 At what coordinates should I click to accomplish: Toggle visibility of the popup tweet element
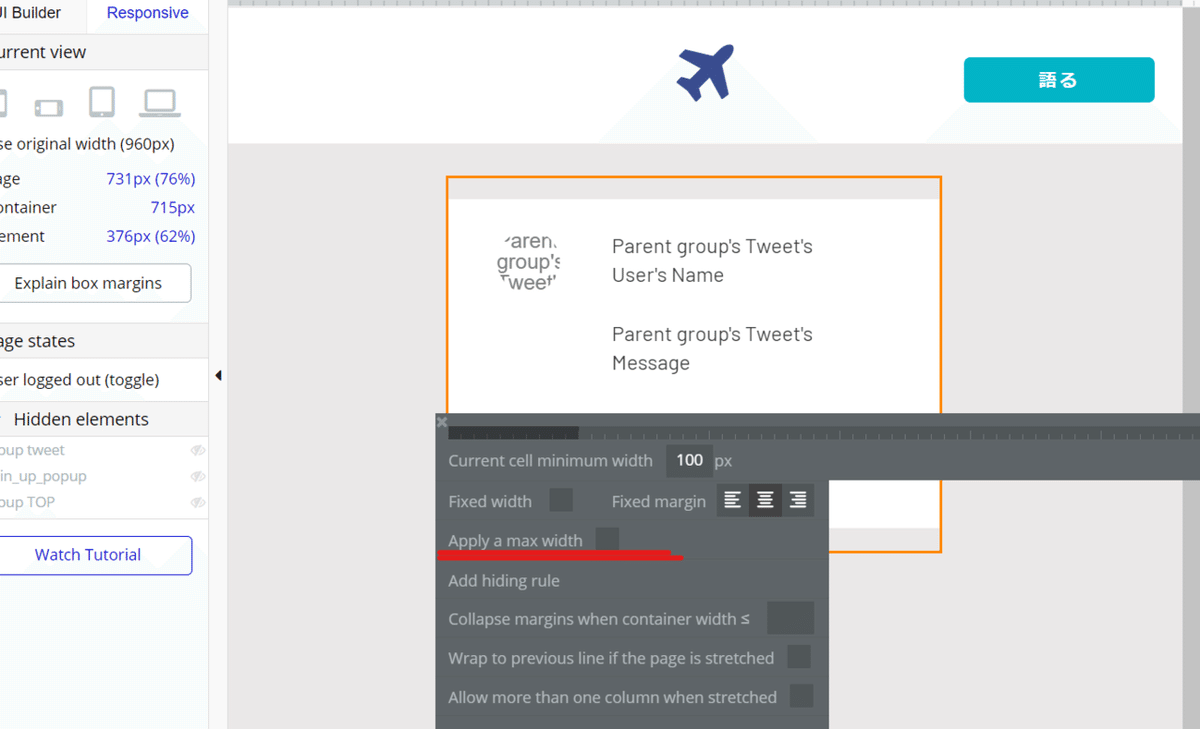[198, 450]
